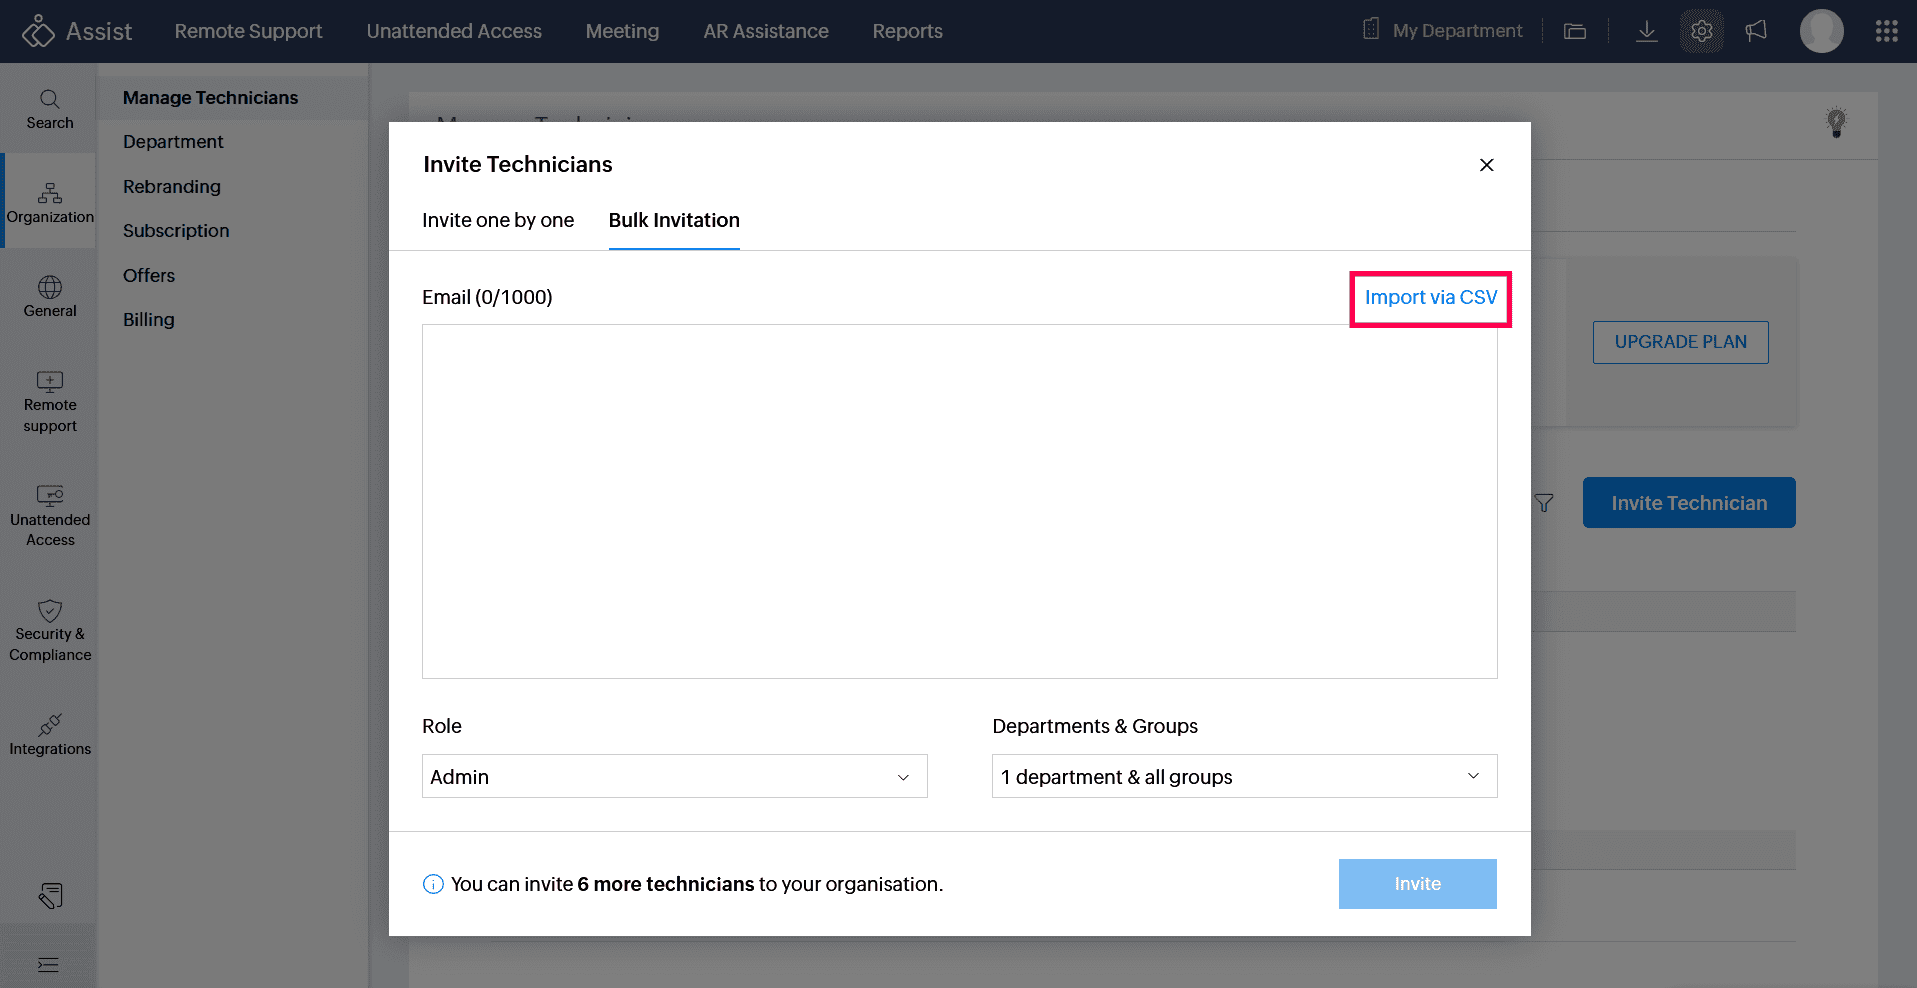Image resolution: width=1917 pixels, height=988 pixels.
Task: Click the Import via CSV link
Action: pos(1430,298)
